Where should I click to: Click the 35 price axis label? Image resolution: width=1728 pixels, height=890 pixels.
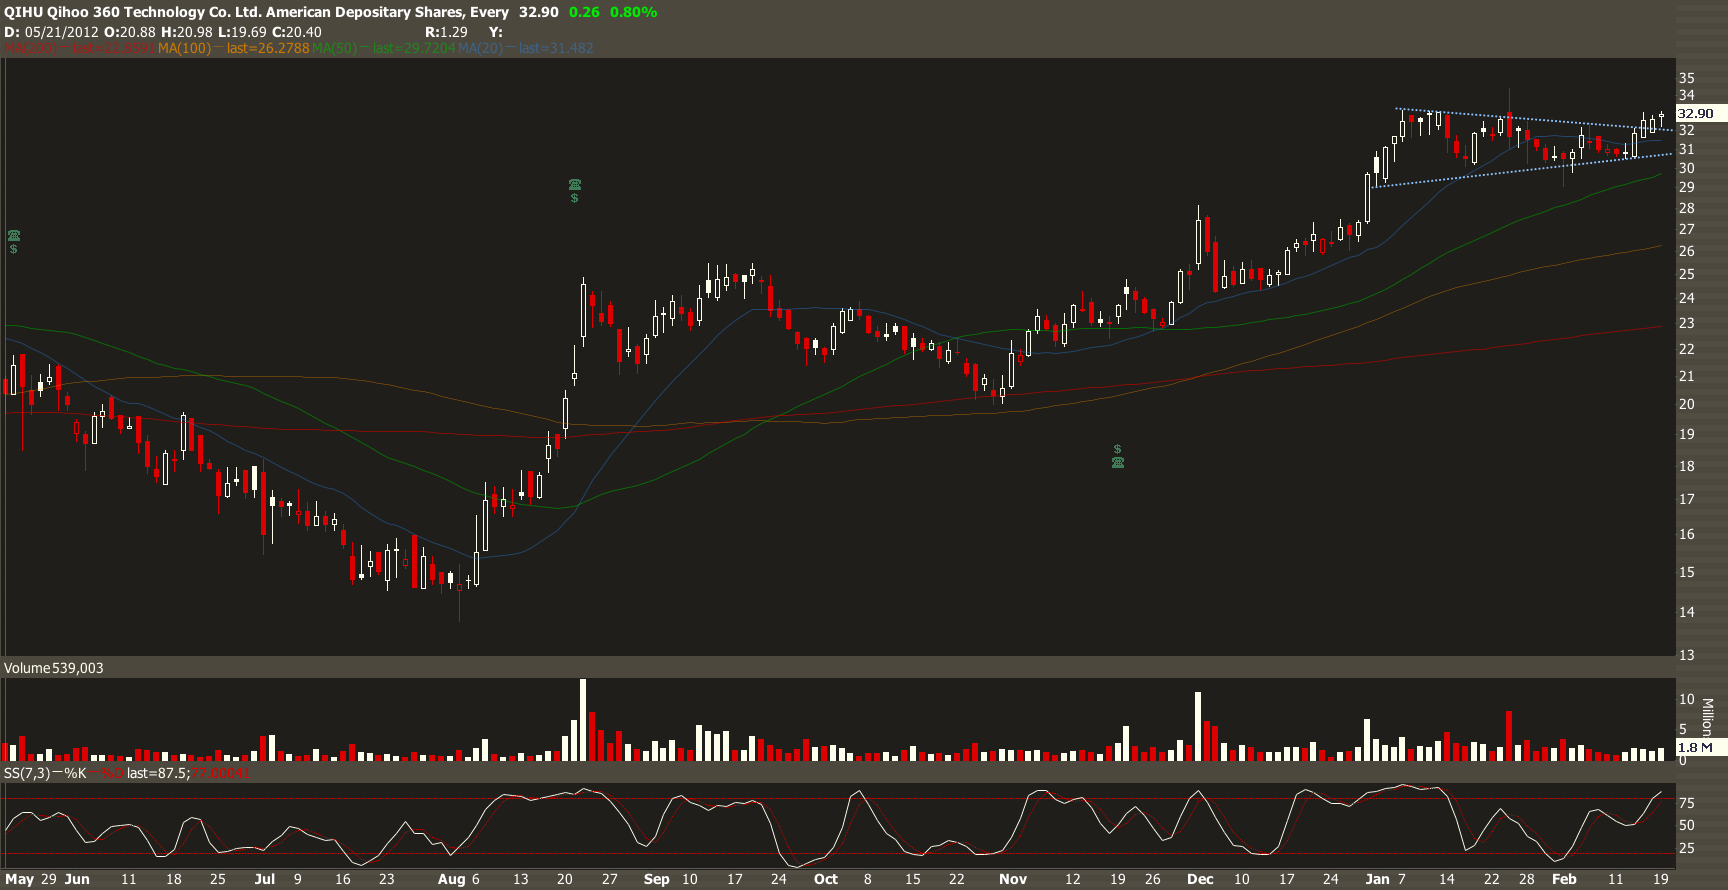1687,78
